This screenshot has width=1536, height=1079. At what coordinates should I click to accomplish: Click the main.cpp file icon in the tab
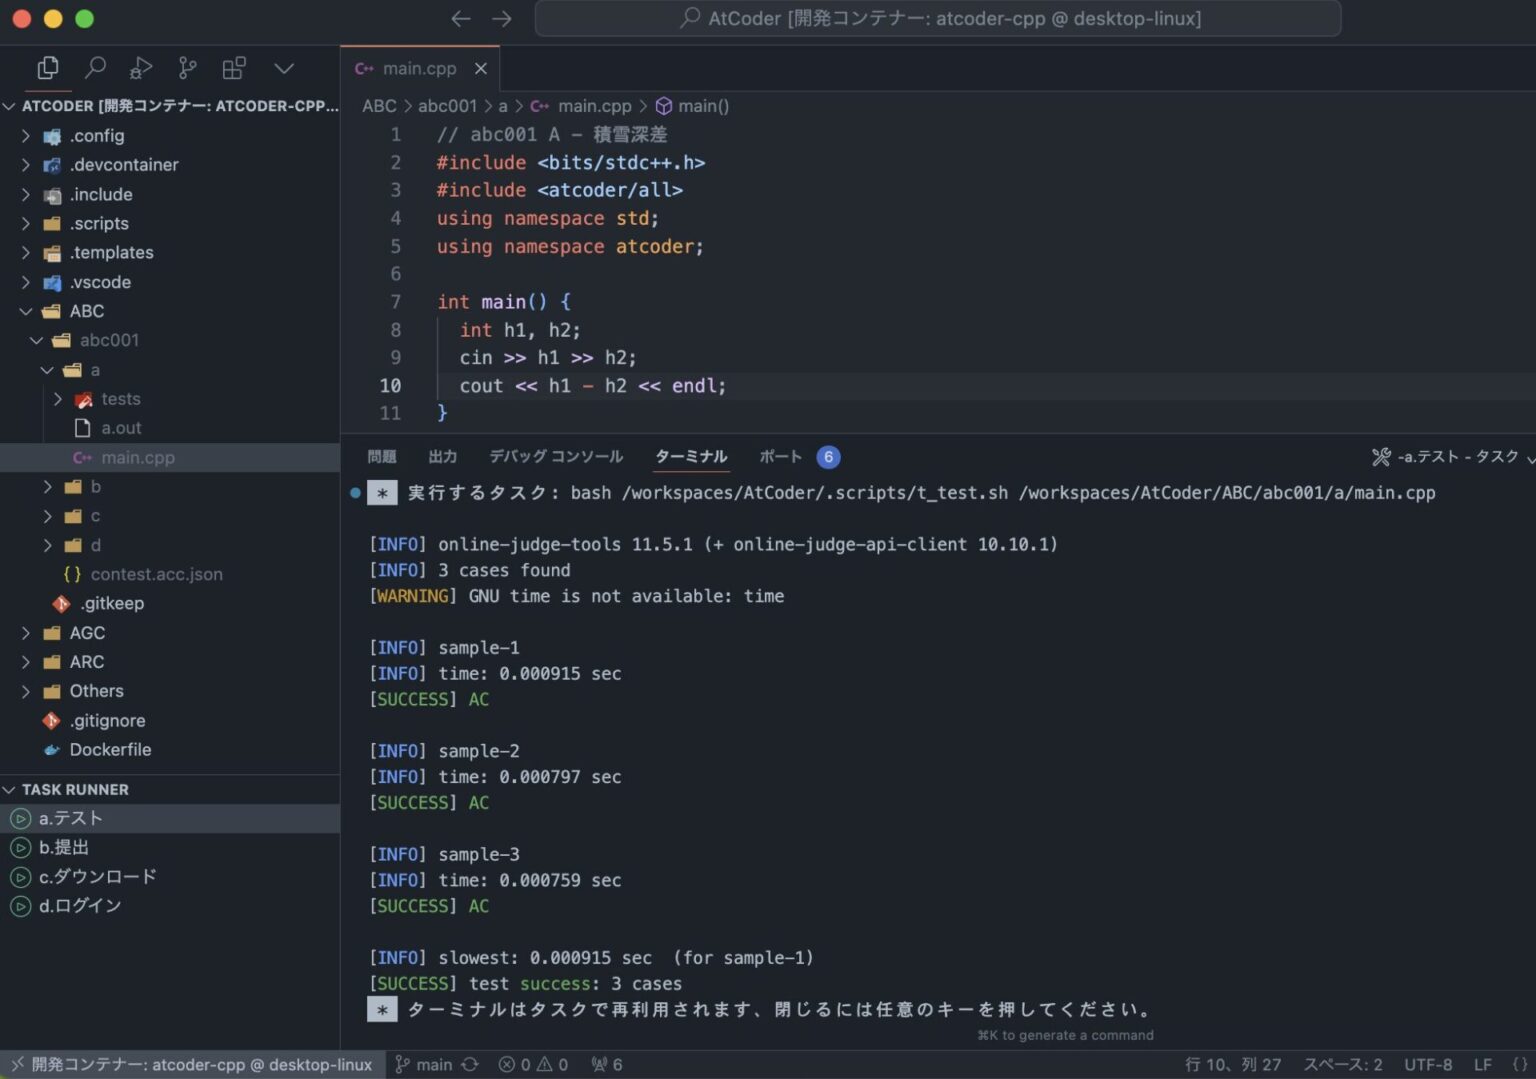click(x=363, y=68)
